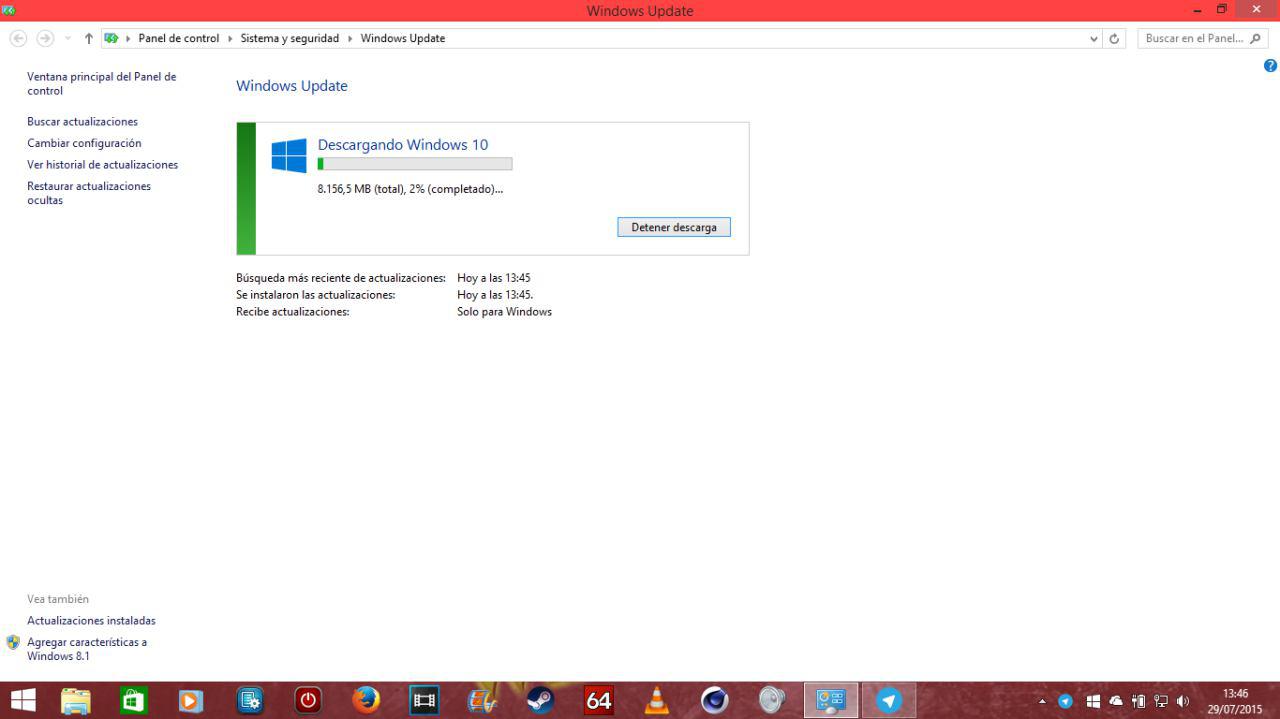The height and width of the screenshot is (719, 1280).
Task: Click the address bar location icon
Action: click(112, 38)
